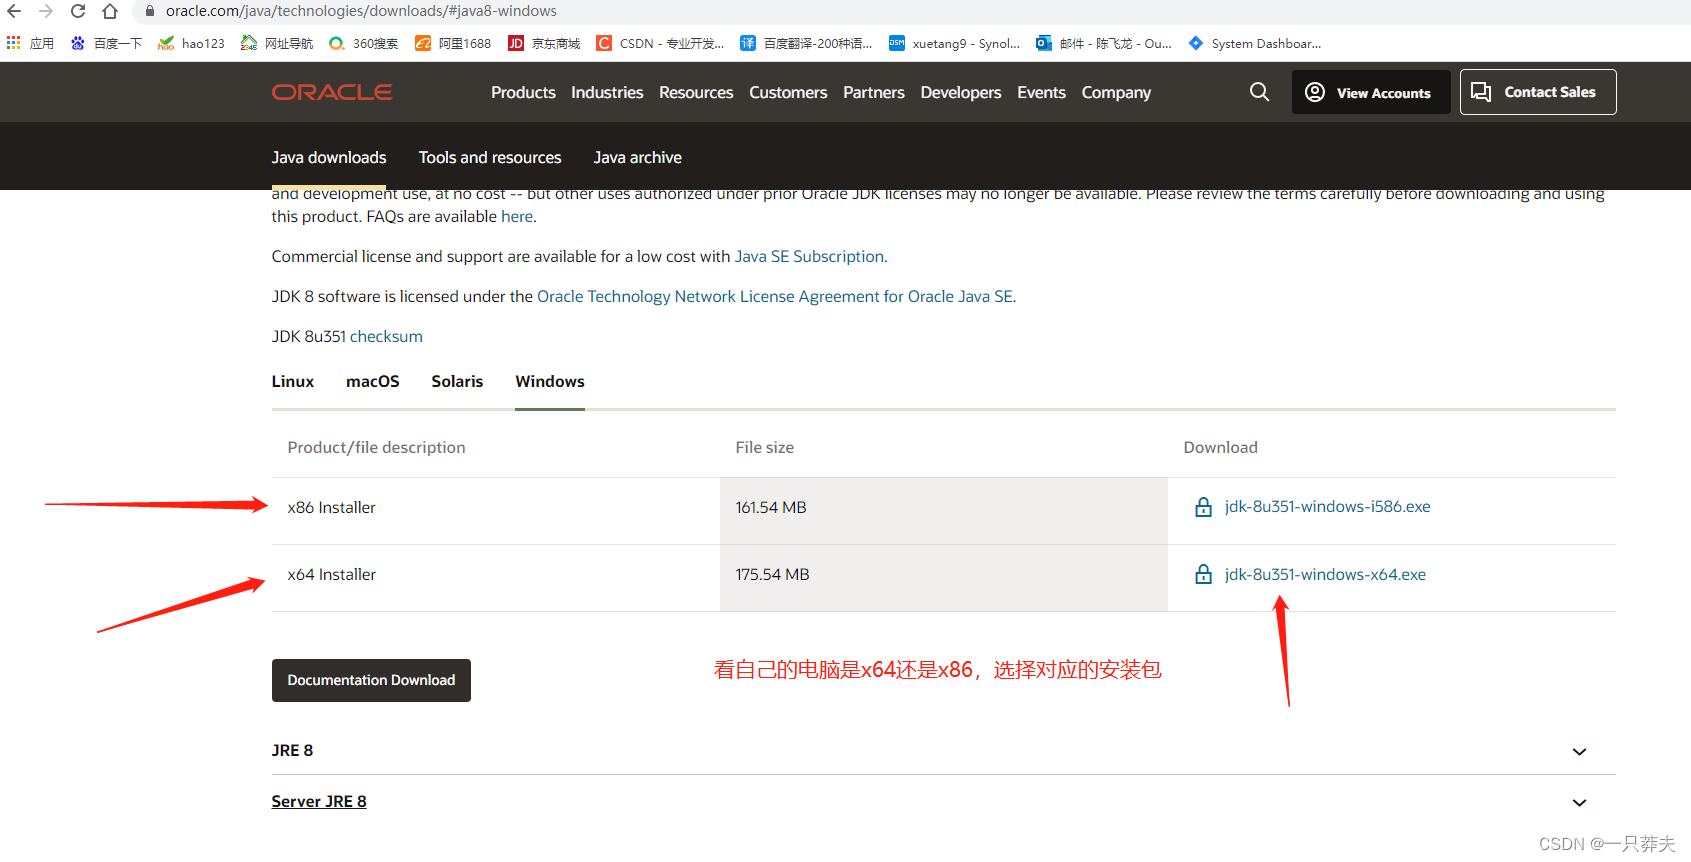The height and width of the screenshot is (862, 1691).
Task: Click lock icon beside i586 download
Action: coord(1204,507)
